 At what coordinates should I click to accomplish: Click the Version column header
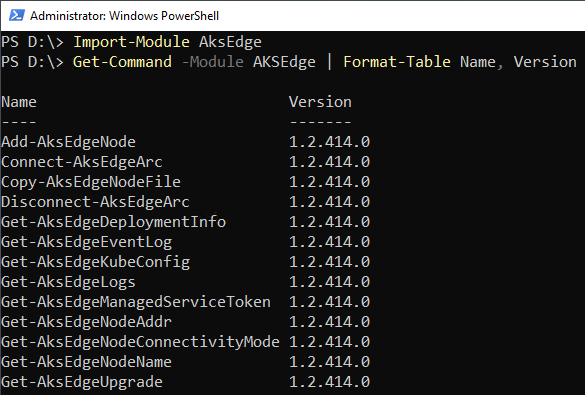click(x=320, y=102)
